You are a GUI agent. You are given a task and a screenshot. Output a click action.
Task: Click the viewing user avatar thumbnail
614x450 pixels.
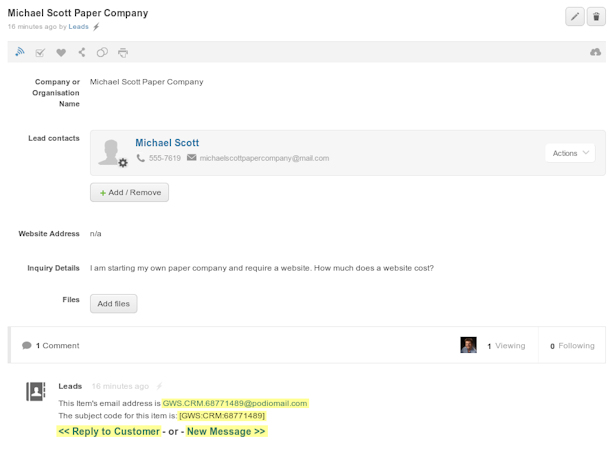(468, 345)
